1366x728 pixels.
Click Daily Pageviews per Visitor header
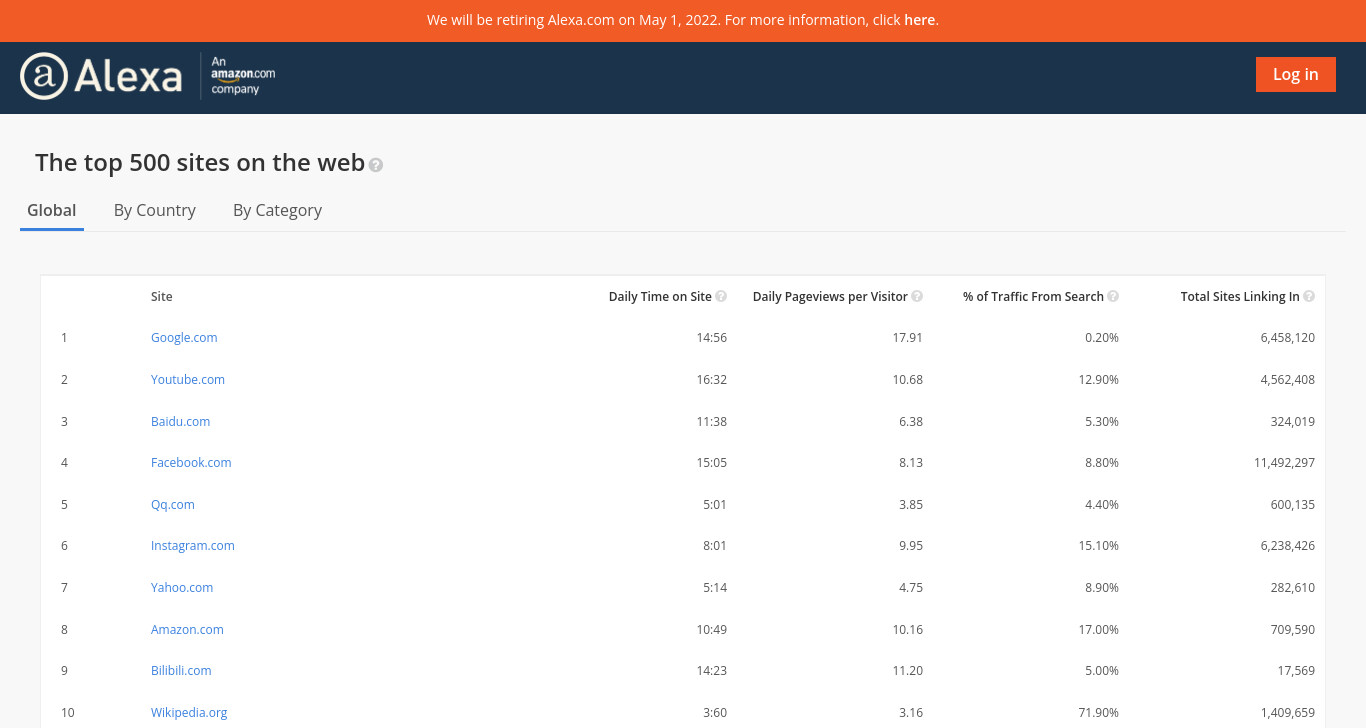click(830, 297)
